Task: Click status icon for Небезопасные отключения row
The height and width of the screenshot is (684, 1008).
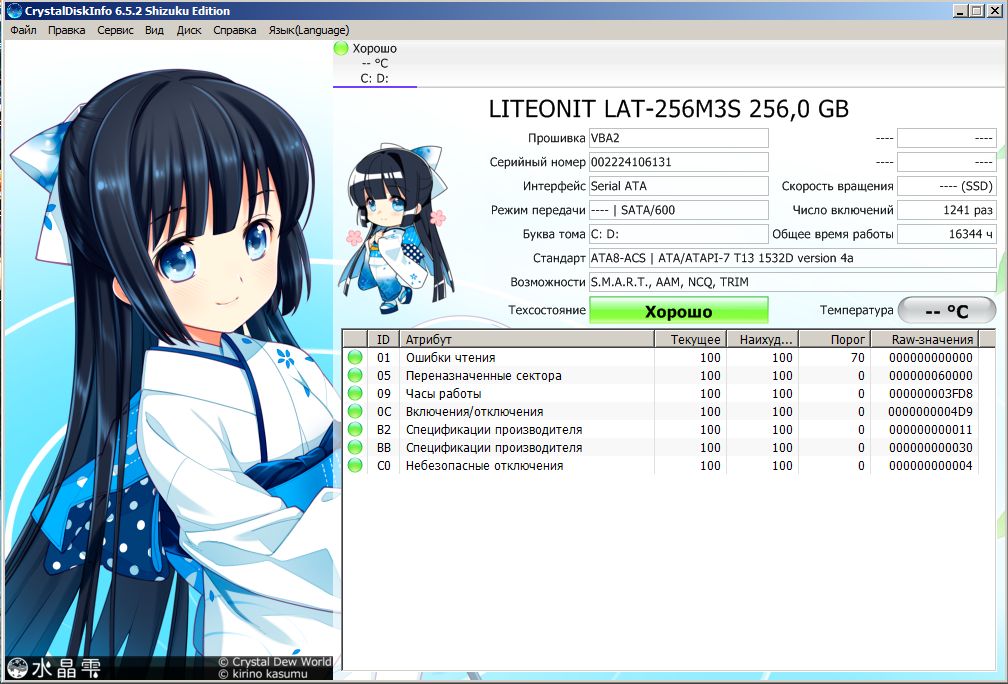Action: [x=355, y=465]
